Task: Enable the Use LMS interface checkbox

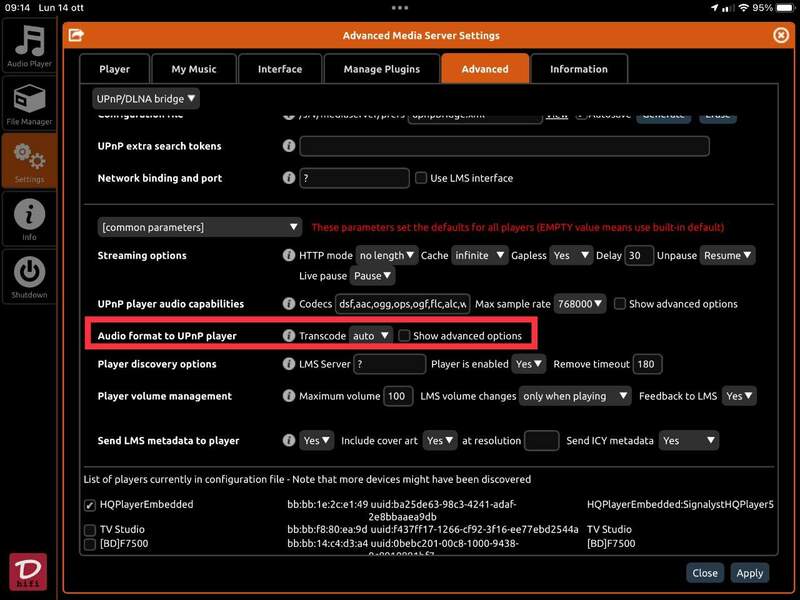Action: (421, 178)
